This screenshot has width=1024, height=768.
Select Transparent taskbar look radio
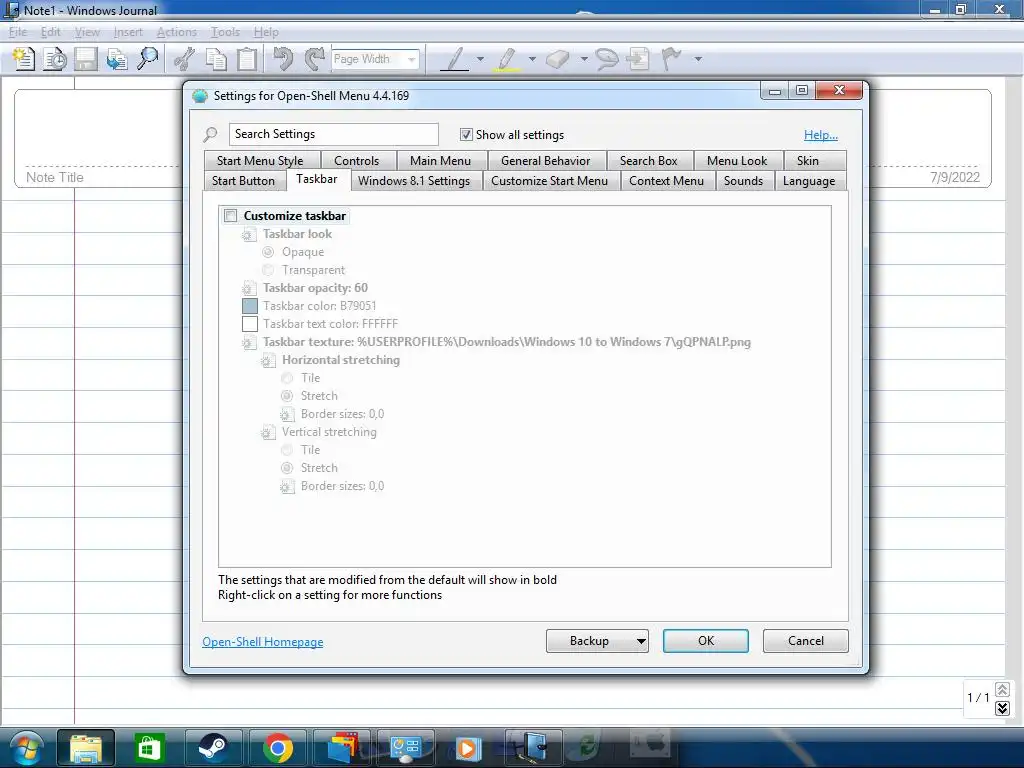pyautogui.click(x=268, y=270)
